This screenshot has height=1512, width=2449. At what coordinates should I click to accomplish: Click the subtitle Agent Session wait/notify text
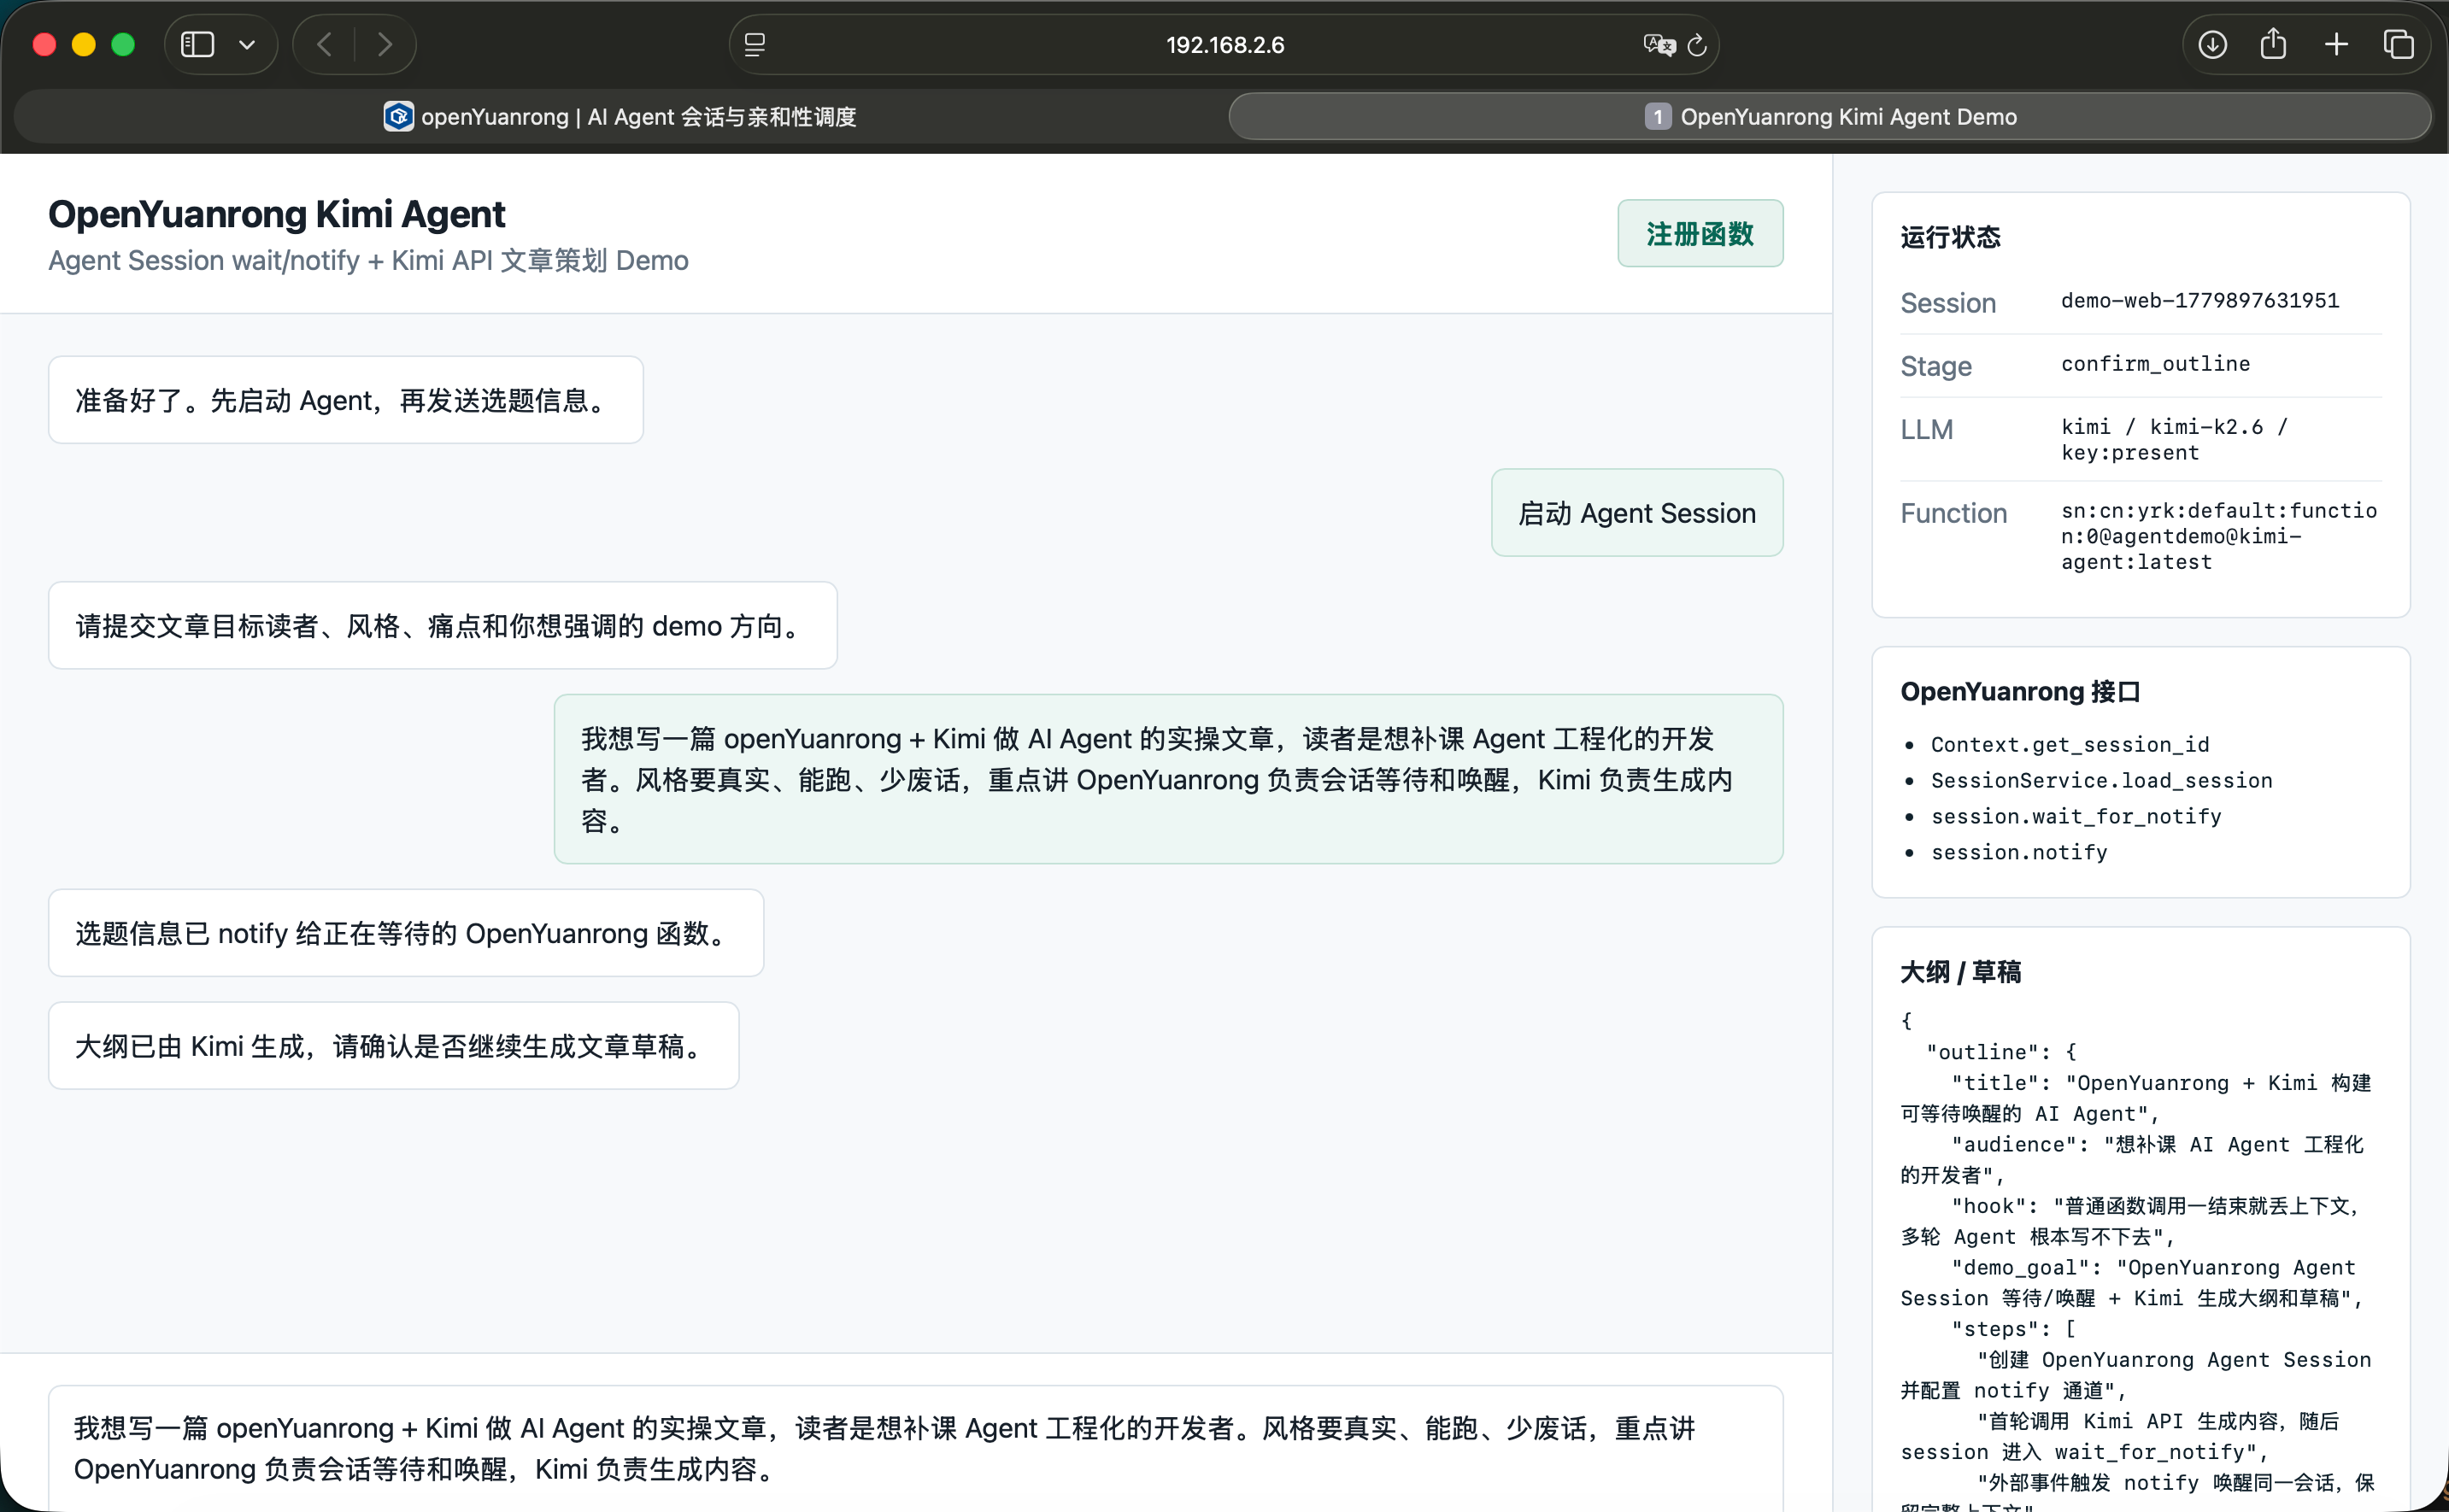pyautogui.click(x=368, y=261)
